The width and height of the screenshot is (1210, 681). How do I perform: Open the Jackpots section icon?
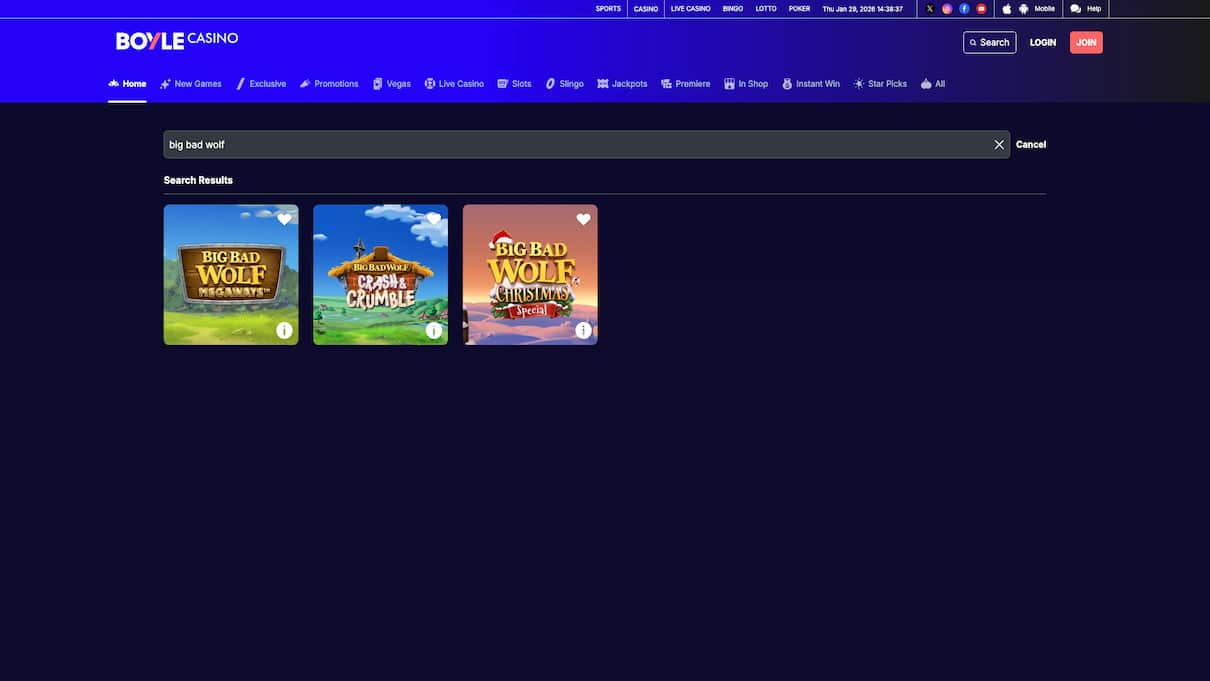(x=600, y=82)
